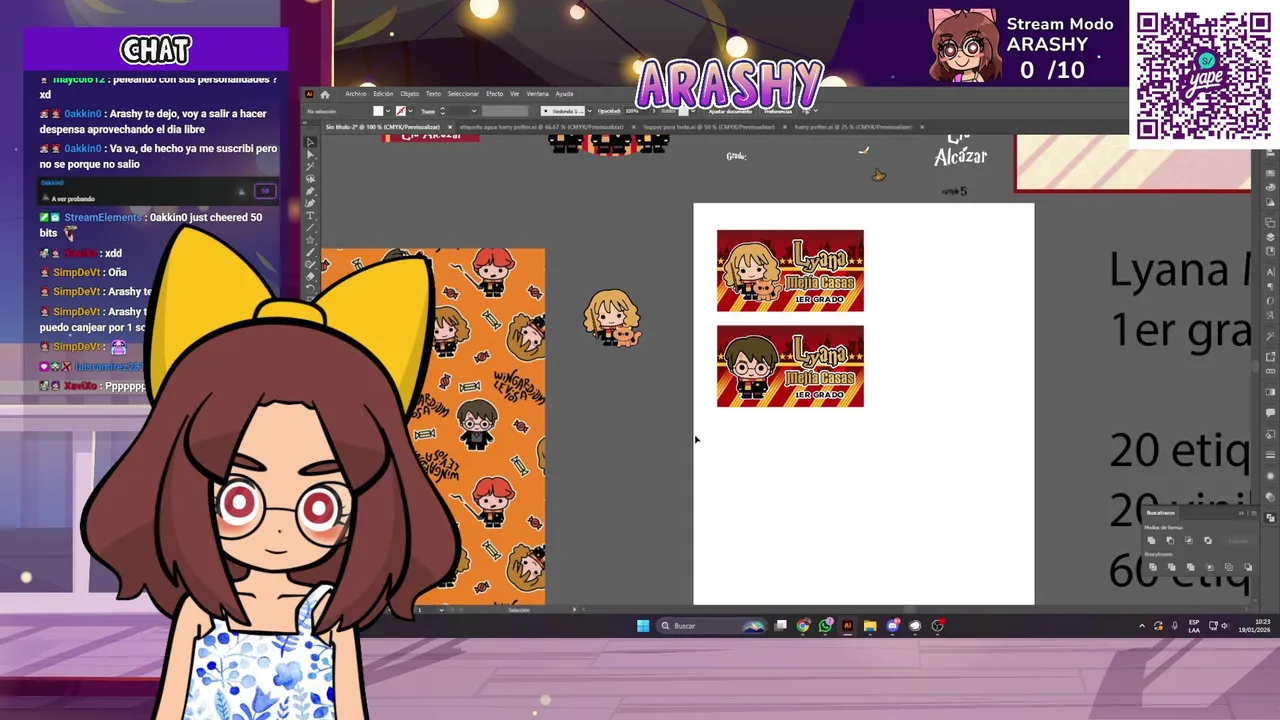Click Pathfinder Unite shape mode icon
1280x720 pixels.
[x=1151, y=540]
